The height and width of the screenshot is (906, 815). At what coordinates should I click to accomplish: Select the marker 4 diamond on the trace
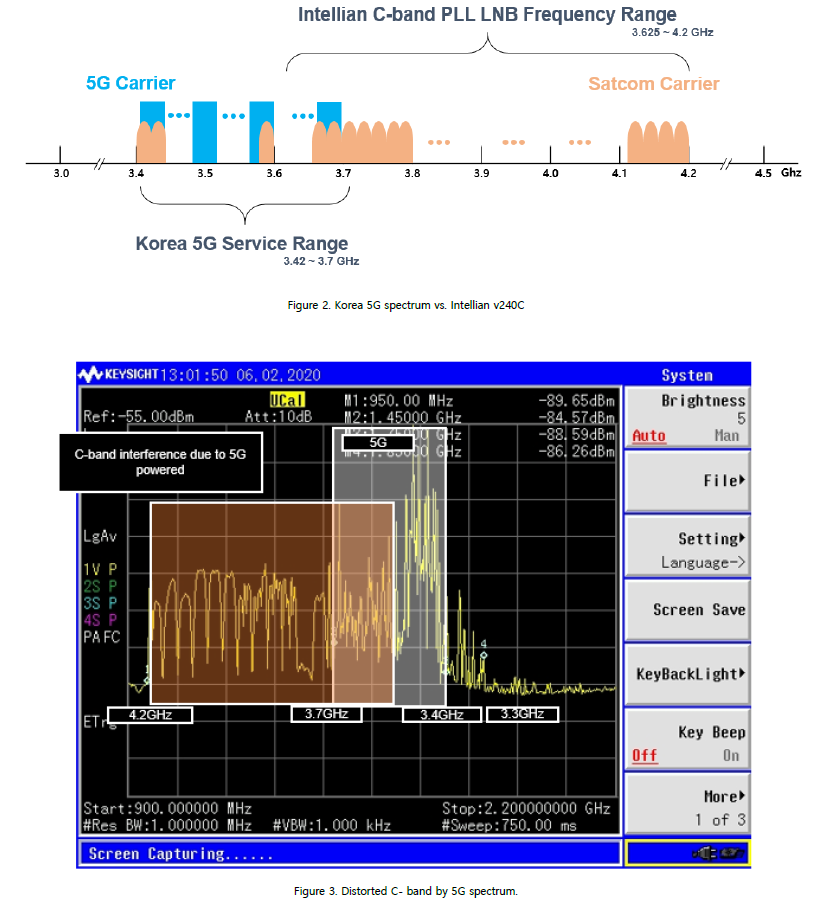[x=483, y=655]
